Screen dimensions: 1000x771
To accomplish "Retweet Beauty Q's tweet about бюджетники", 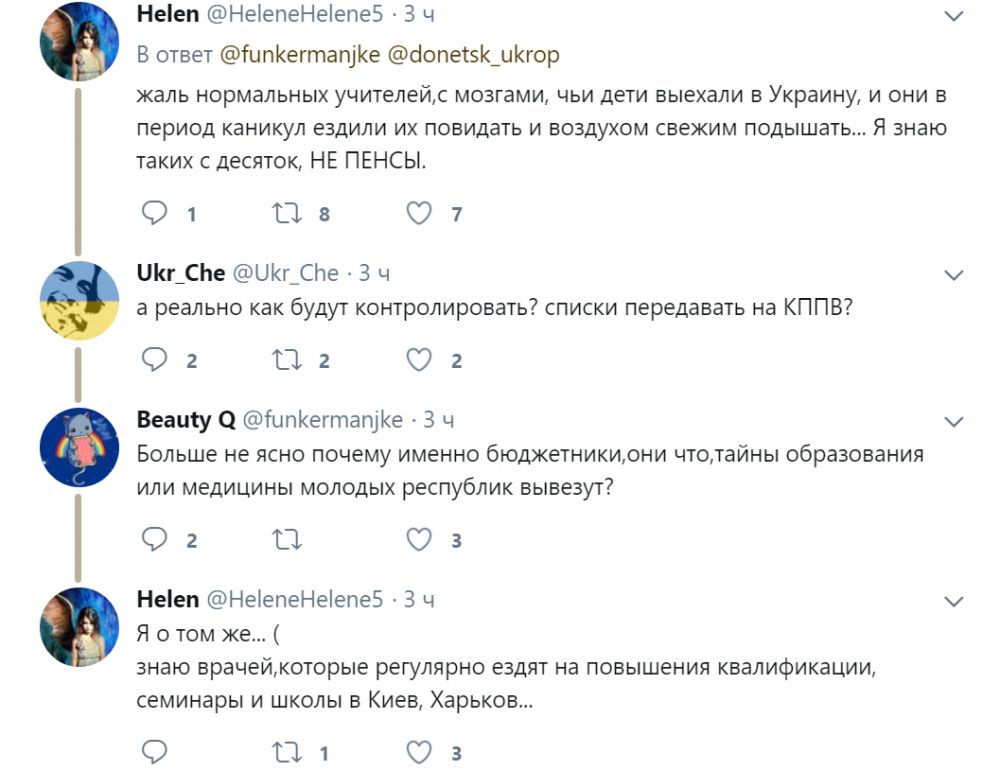I will (x=287, y=540).
